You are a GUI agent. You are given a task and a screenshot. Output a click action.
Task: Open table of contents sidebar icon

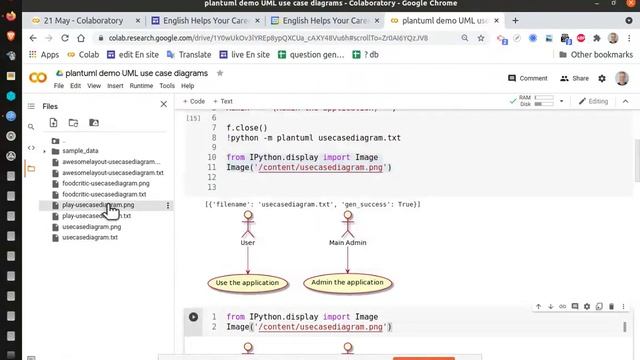(x=31, y=106)
